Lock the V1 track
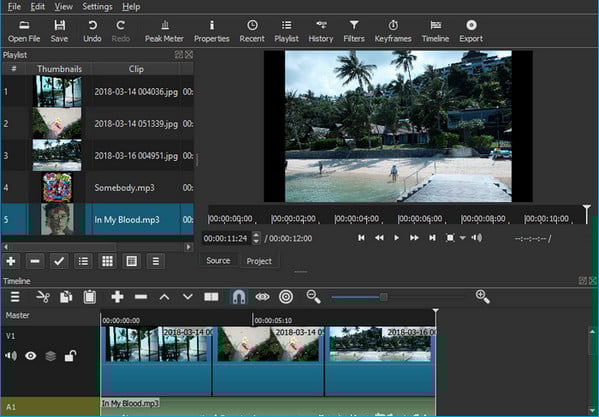This screenshot has height=417, width=599. click(x=70, y=356)
